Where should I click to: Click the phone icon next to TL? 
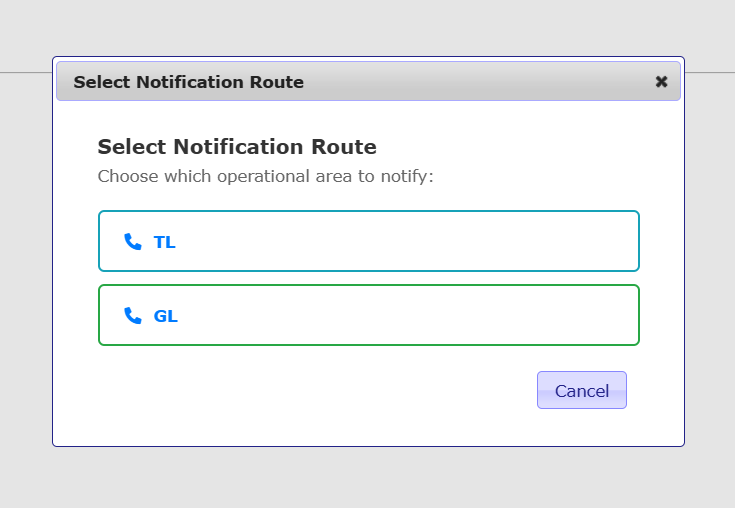tap(133, 241)
